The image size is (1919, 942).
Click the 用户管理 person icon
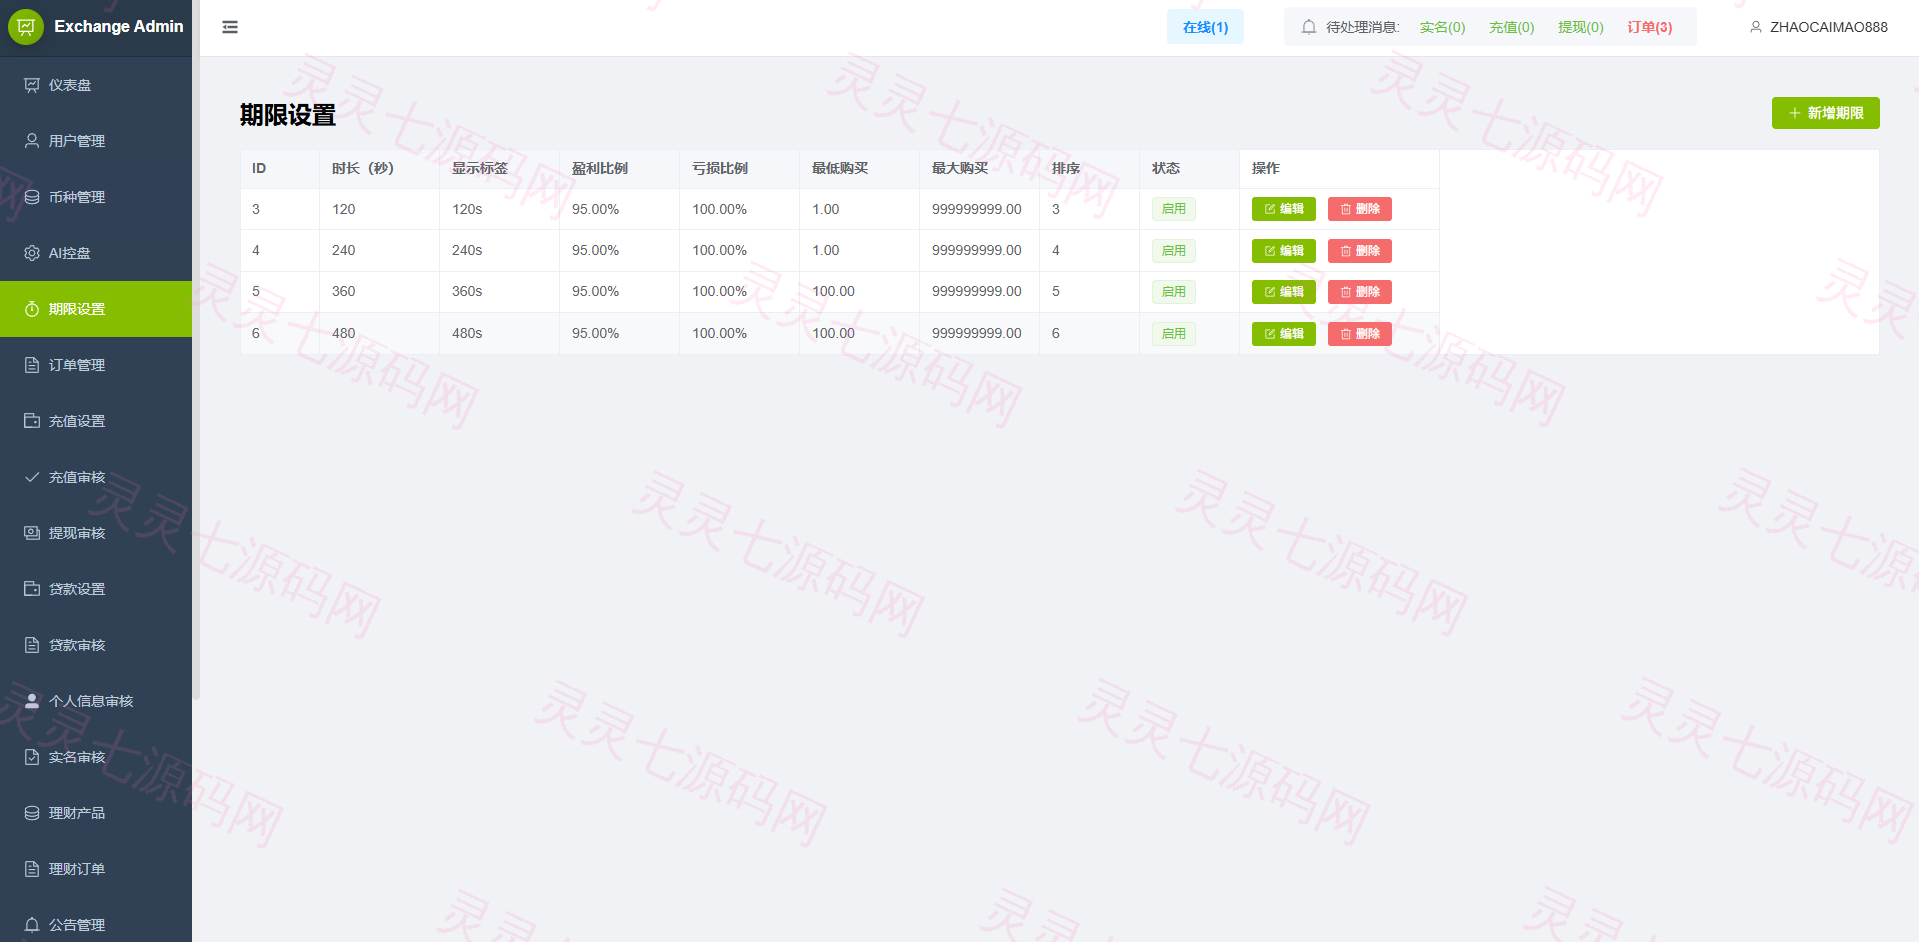32,141
